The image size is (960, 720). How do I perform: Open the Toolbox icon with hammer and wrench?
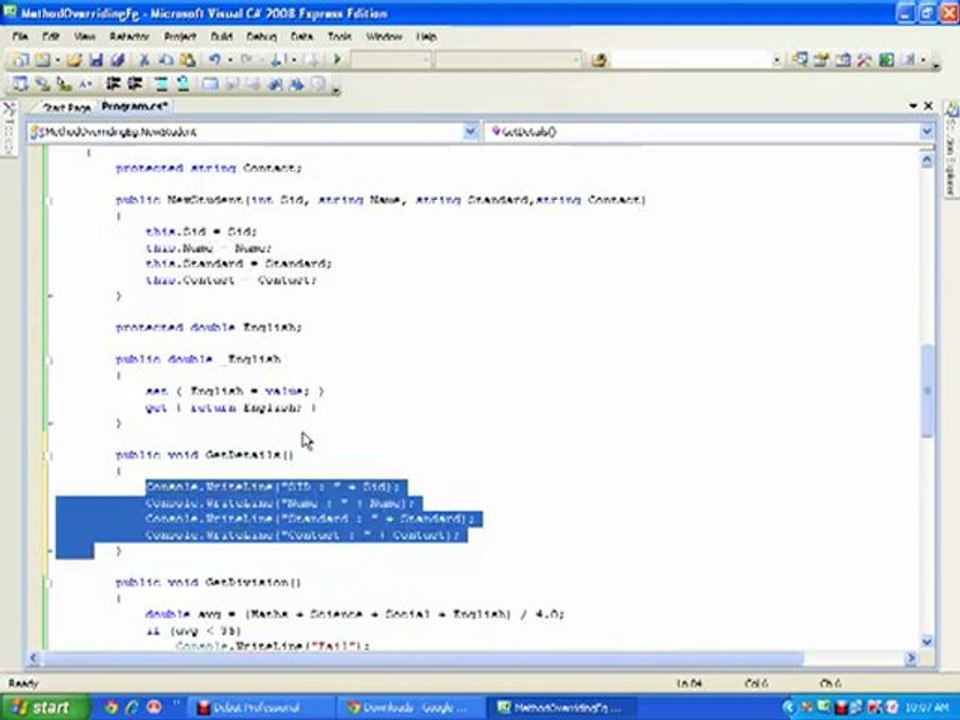click(x=864, y=59)
